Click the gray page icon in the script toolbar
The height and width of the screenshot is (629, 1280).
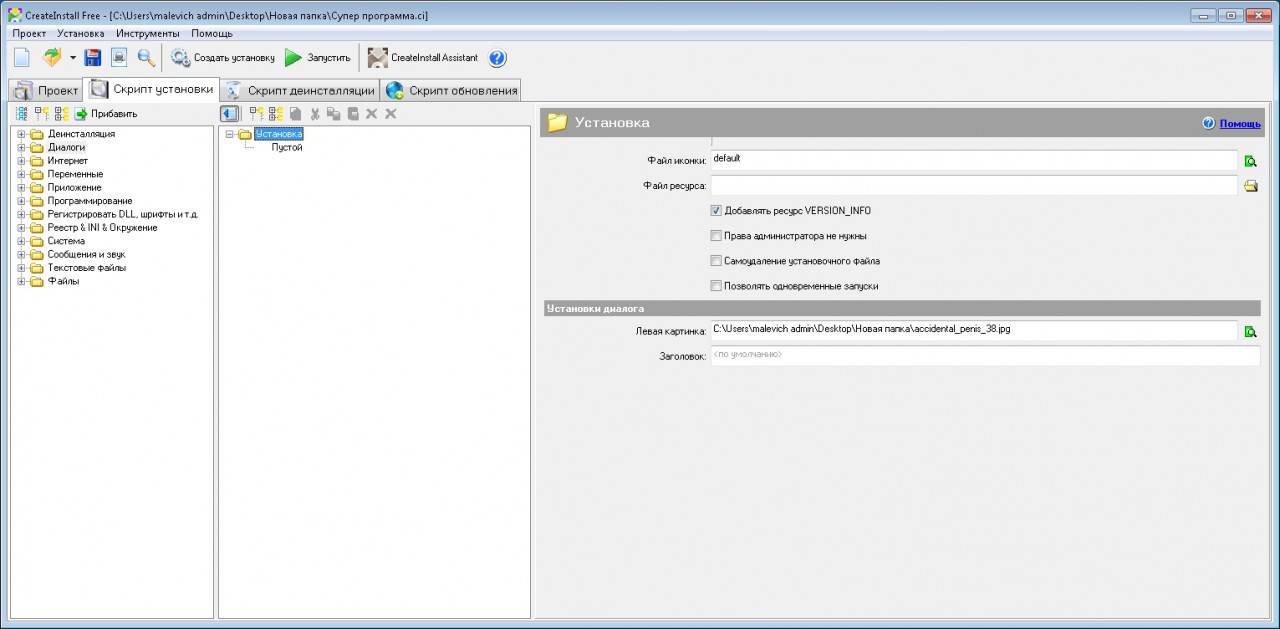click(x=296, y=114)
